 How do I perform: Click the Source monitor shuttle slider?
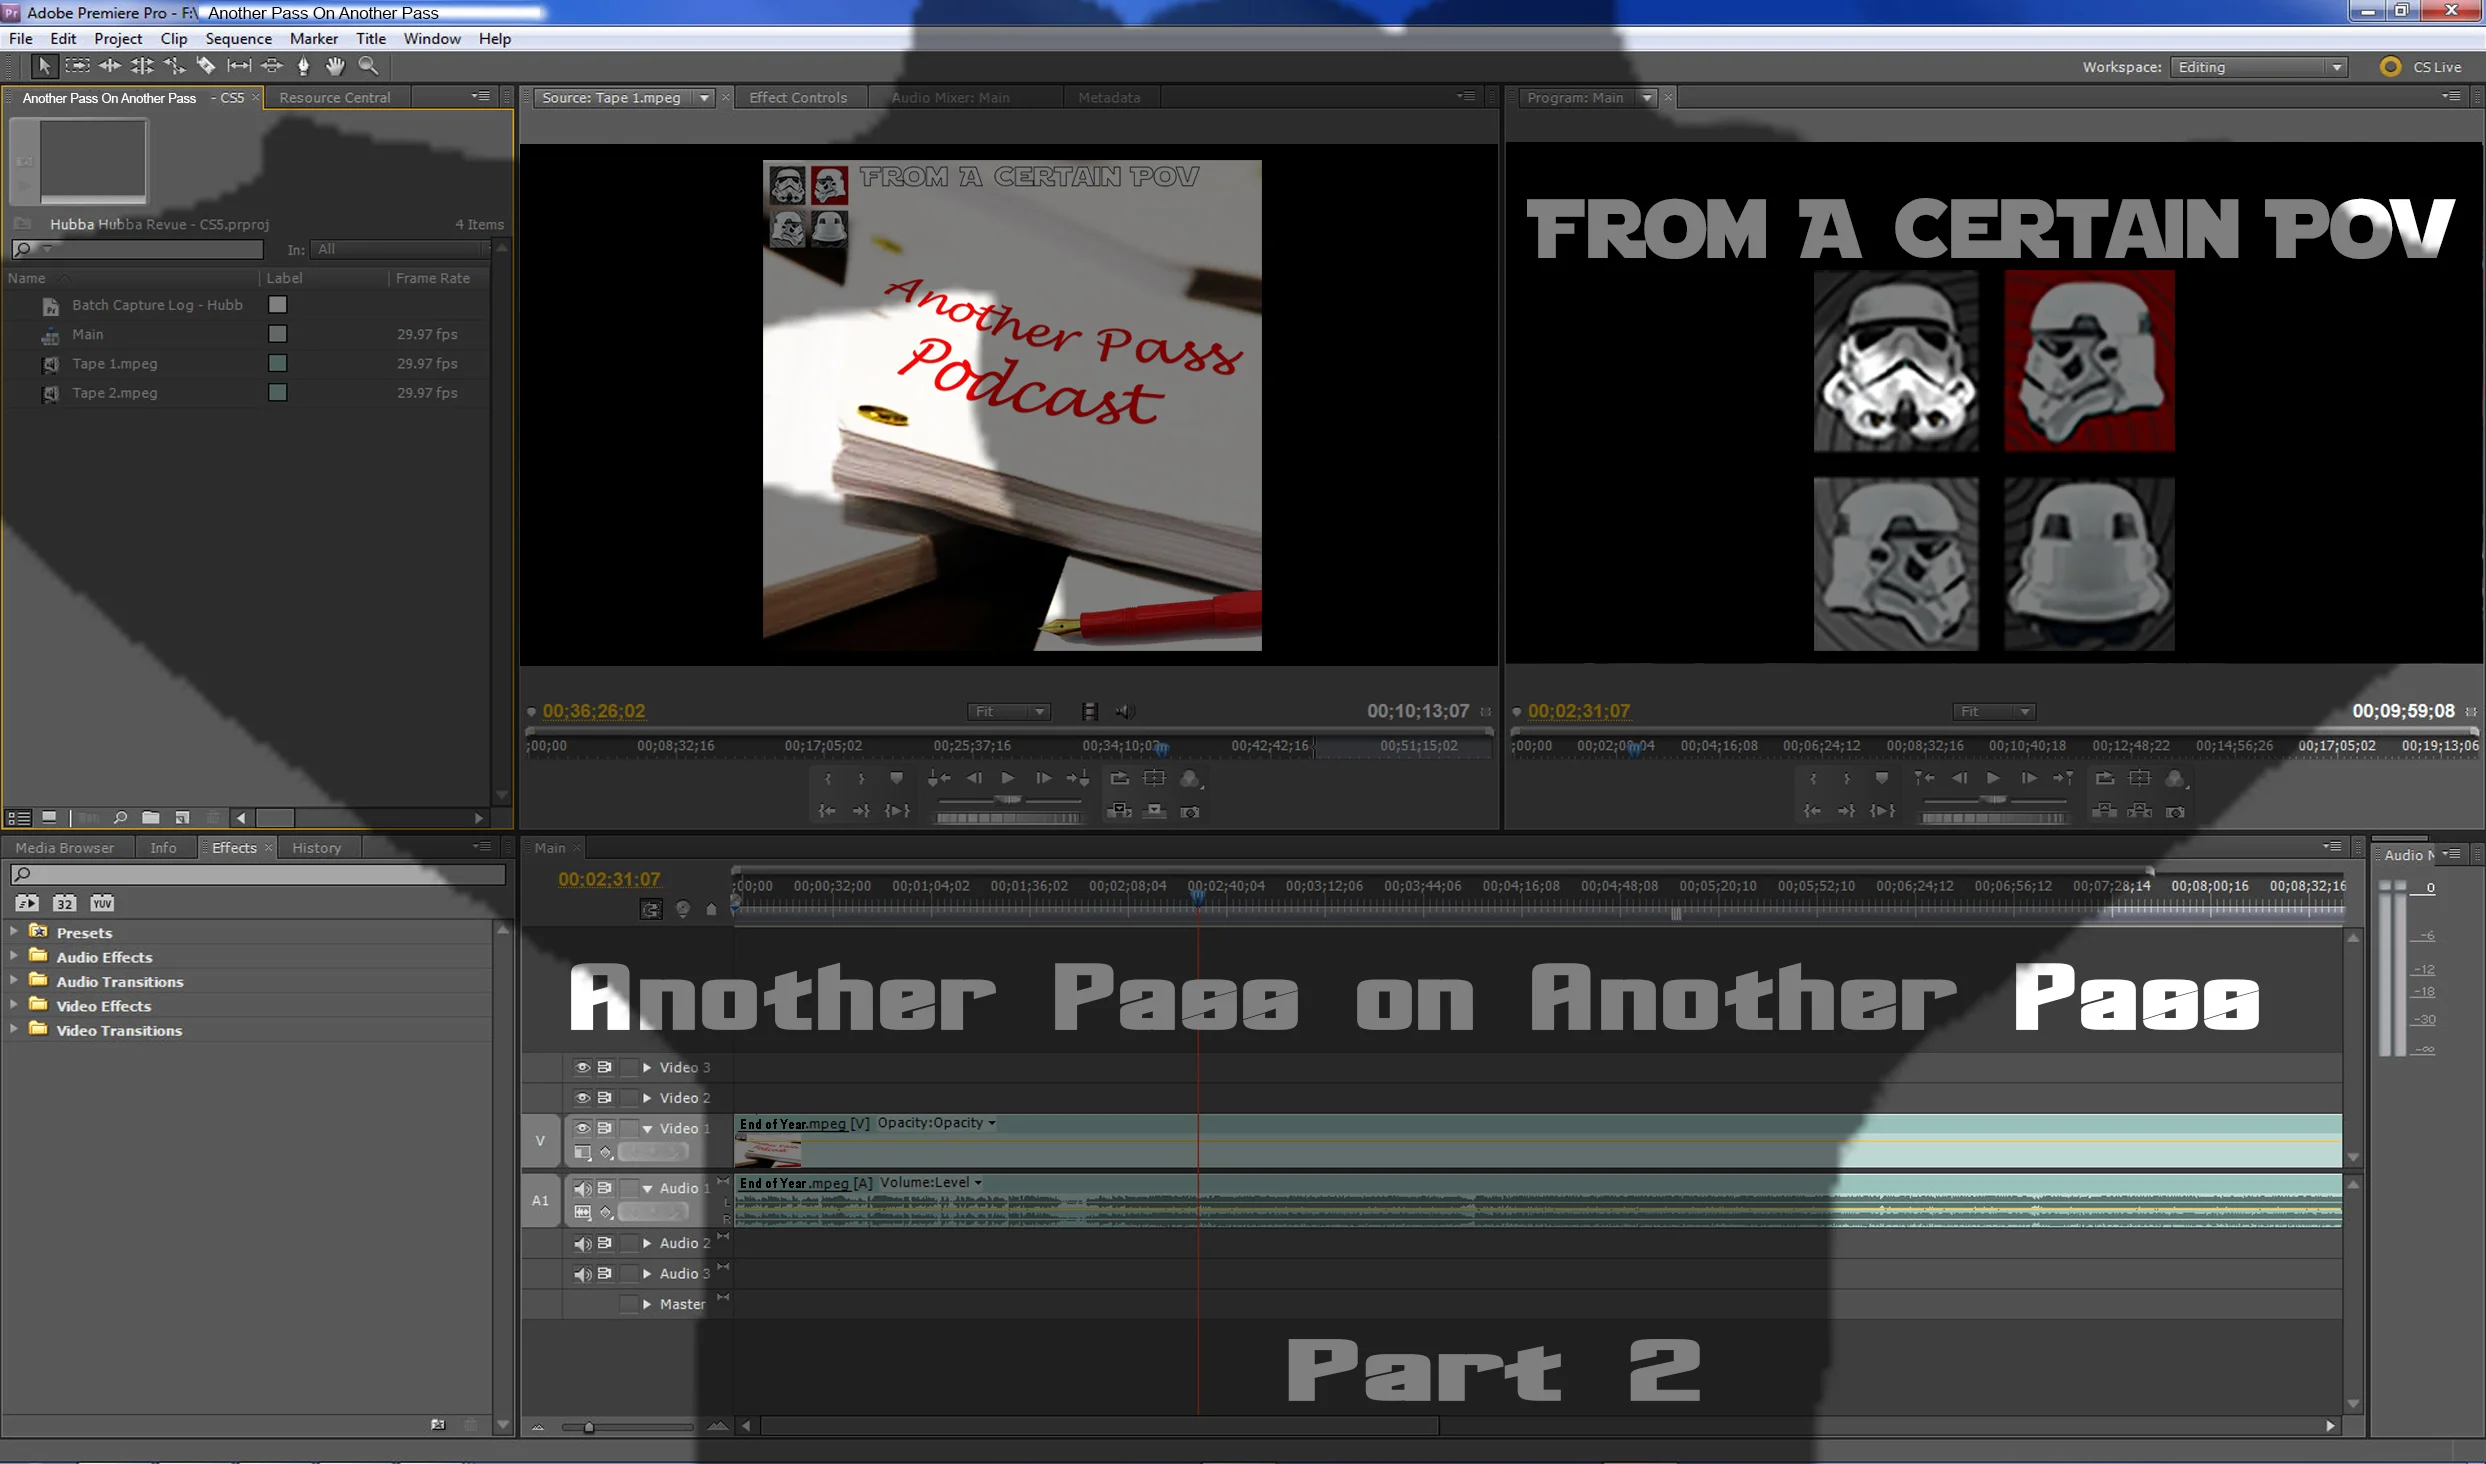click(1008, 800)
